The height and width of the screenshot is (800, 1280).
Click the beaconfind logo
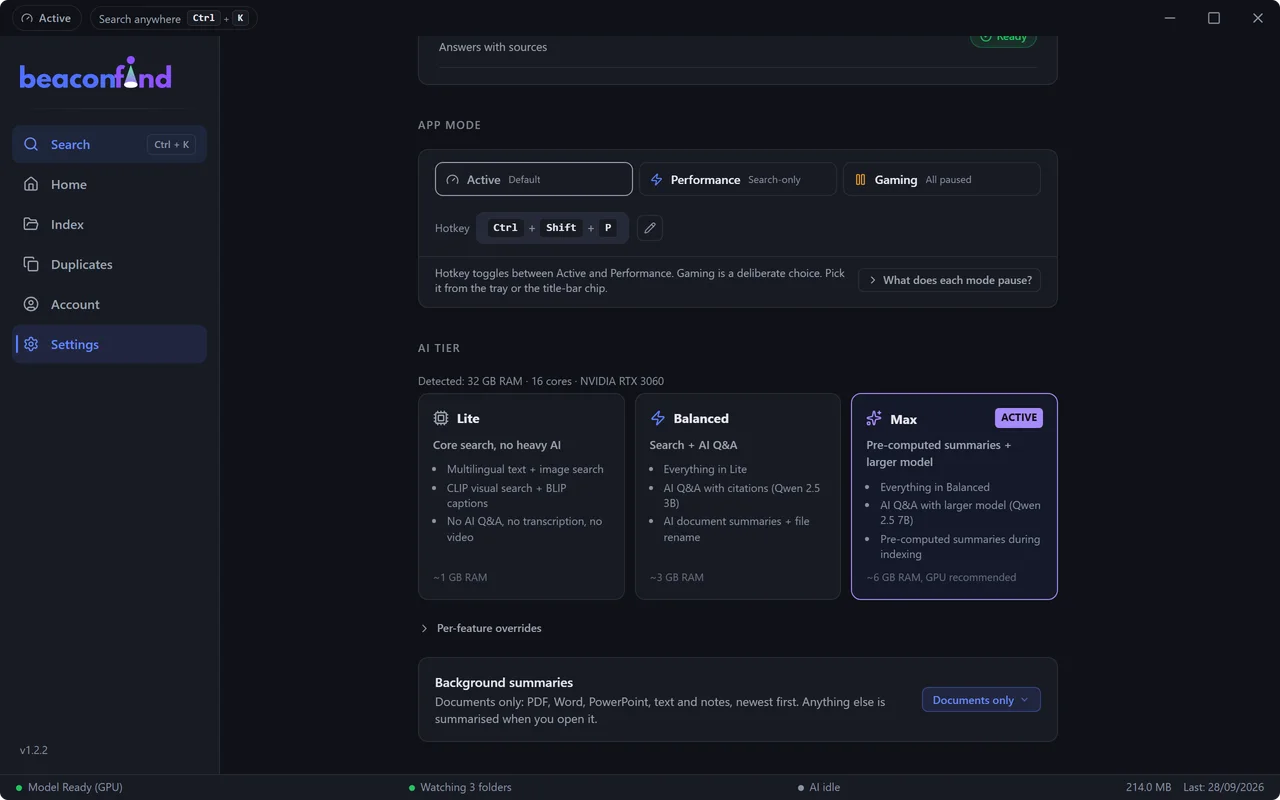point(96,73)
